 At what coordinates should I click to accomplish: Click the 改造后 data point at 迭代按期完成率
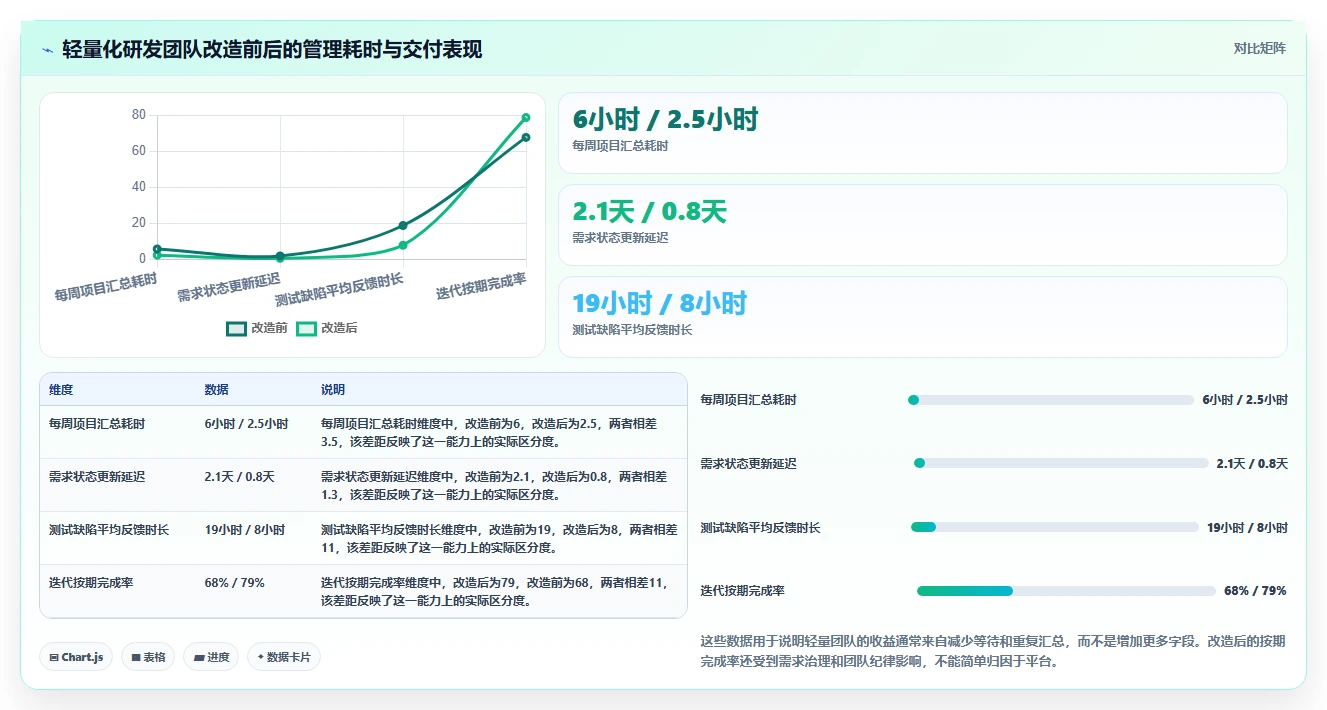pos(526,117)
